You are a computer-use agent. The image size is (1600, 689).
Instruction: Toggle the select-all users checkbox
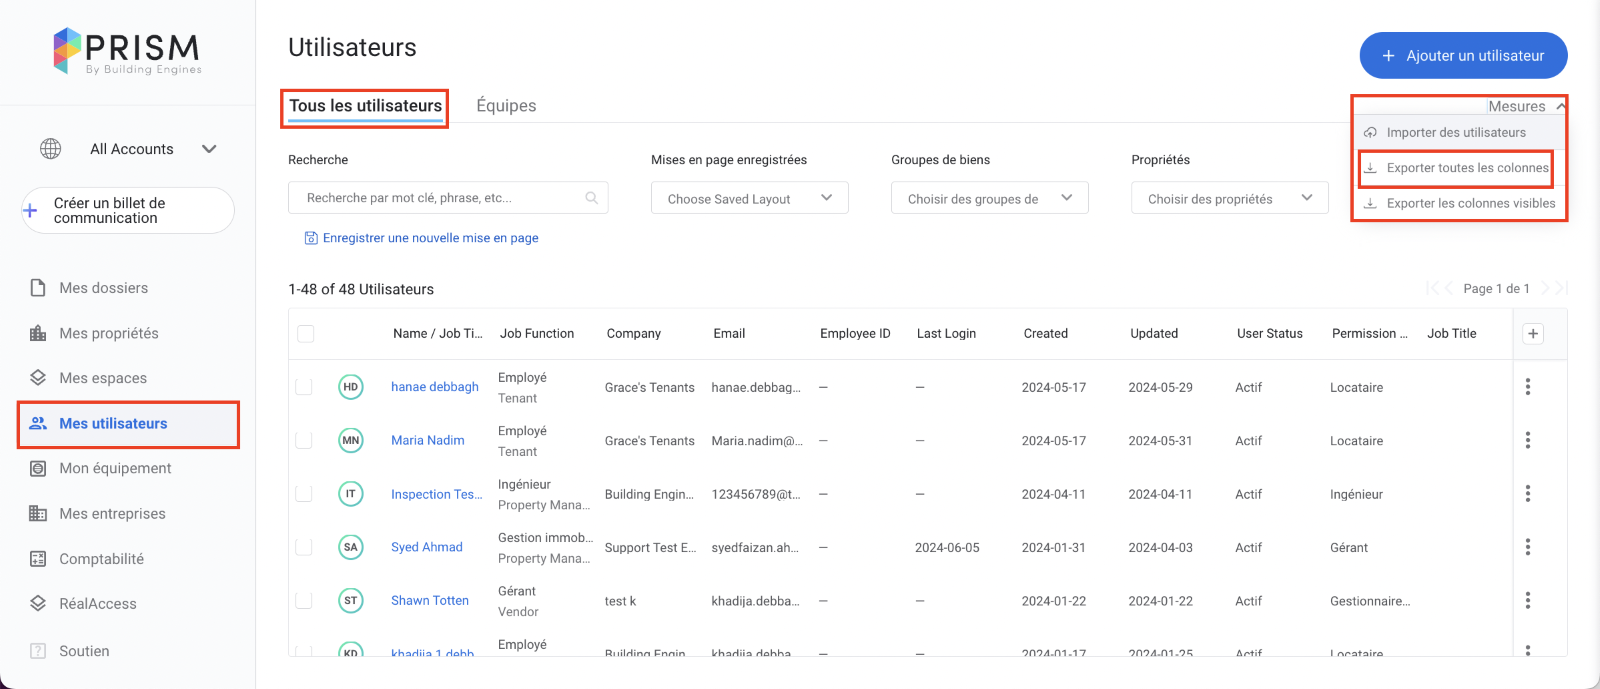tap(306, 334)
